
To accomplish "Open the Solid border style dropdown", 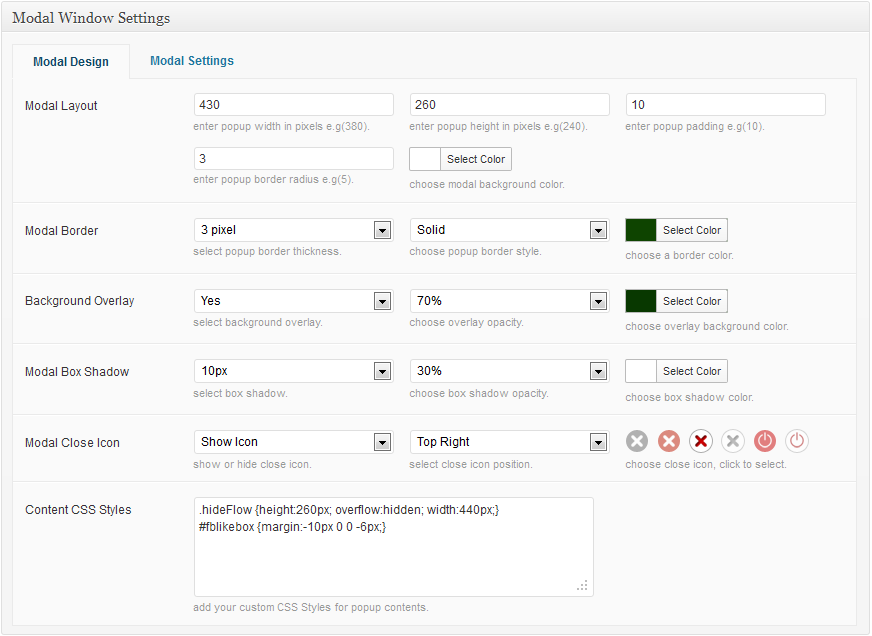I will (509, 230).
